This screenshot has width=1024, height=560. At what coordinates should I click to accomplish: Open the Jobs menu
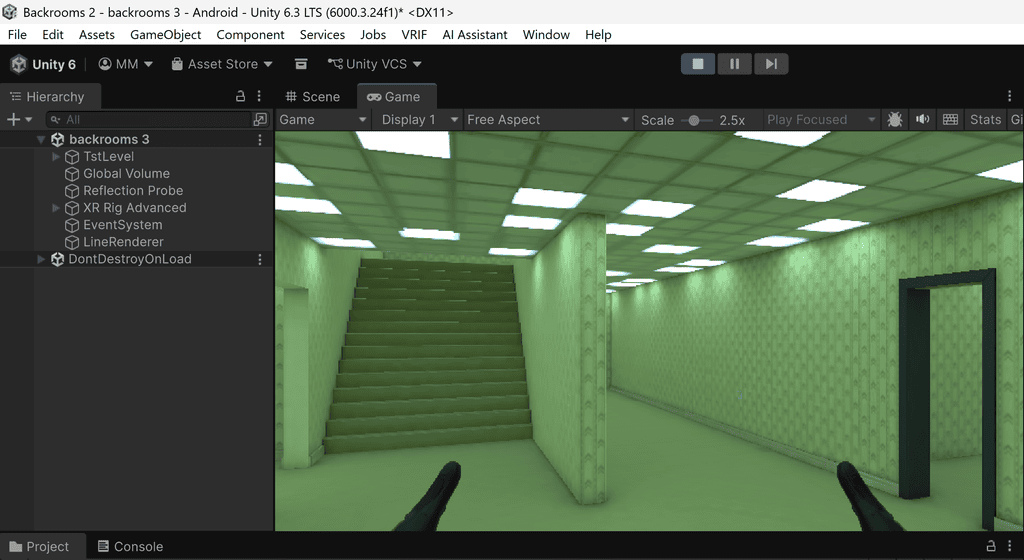373,35
